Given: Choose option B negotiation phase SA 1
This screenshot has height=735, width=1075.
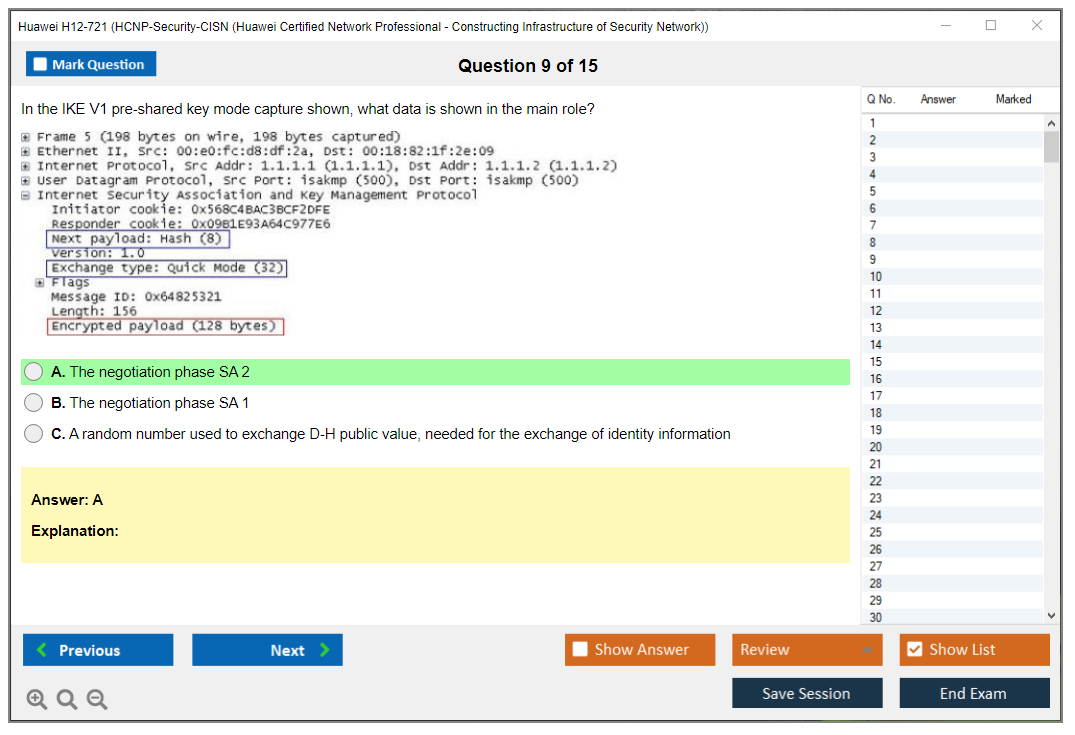Looking at the screenshot, I should click(34, 403).
